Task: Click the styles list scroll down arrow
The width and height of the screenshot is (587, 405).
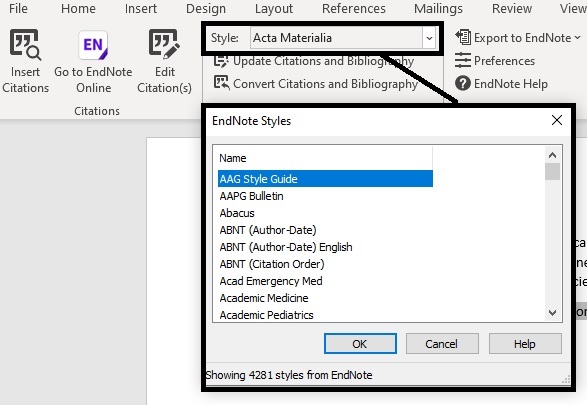Action: (x=552, y=313)
